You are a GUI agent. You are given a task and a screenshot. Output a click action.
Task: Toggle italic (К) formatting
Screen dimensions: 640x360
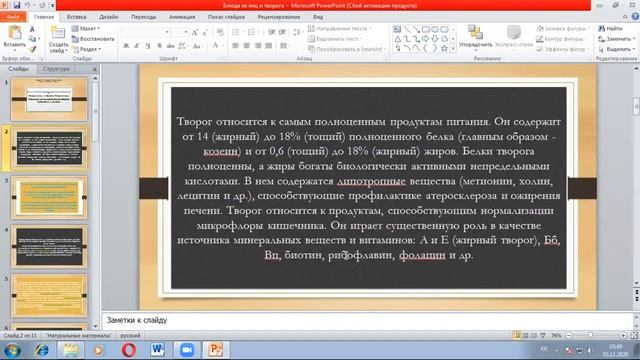[x=137, y=46]
